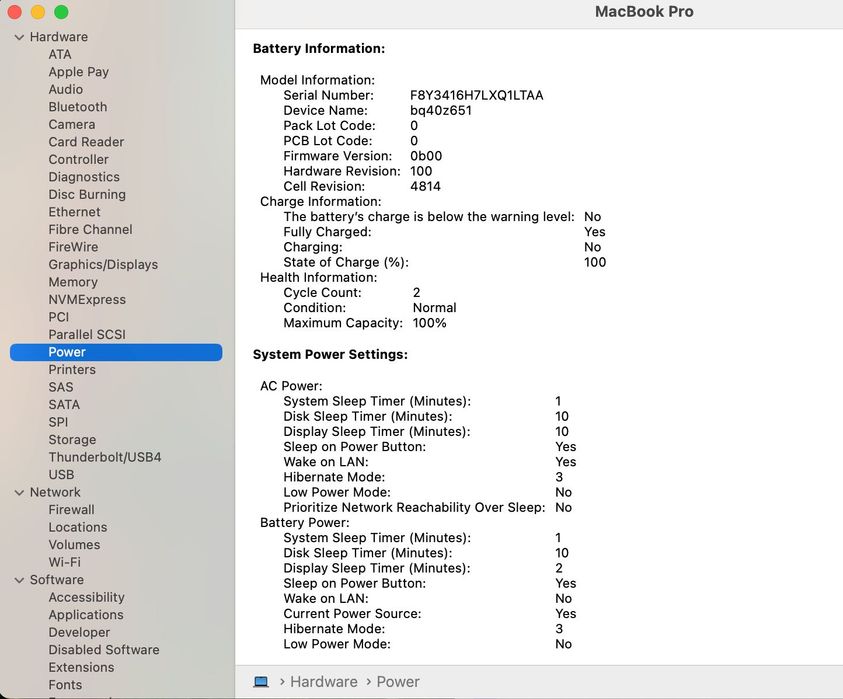Click the System Power Settings heading

(x=330, y=355)
